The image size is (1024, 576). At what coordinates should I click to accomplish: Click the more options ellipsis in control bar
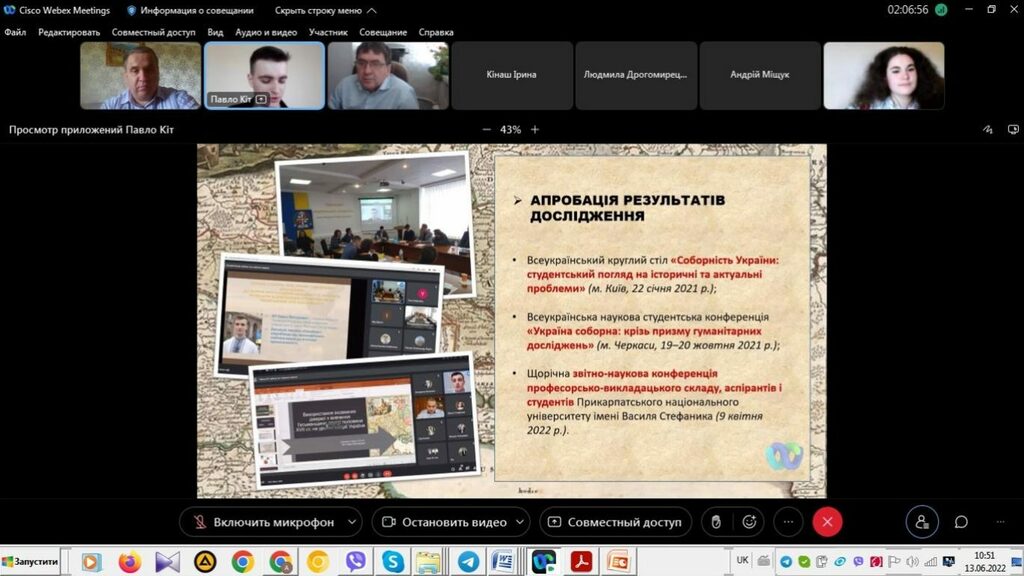tap(788, 522)
